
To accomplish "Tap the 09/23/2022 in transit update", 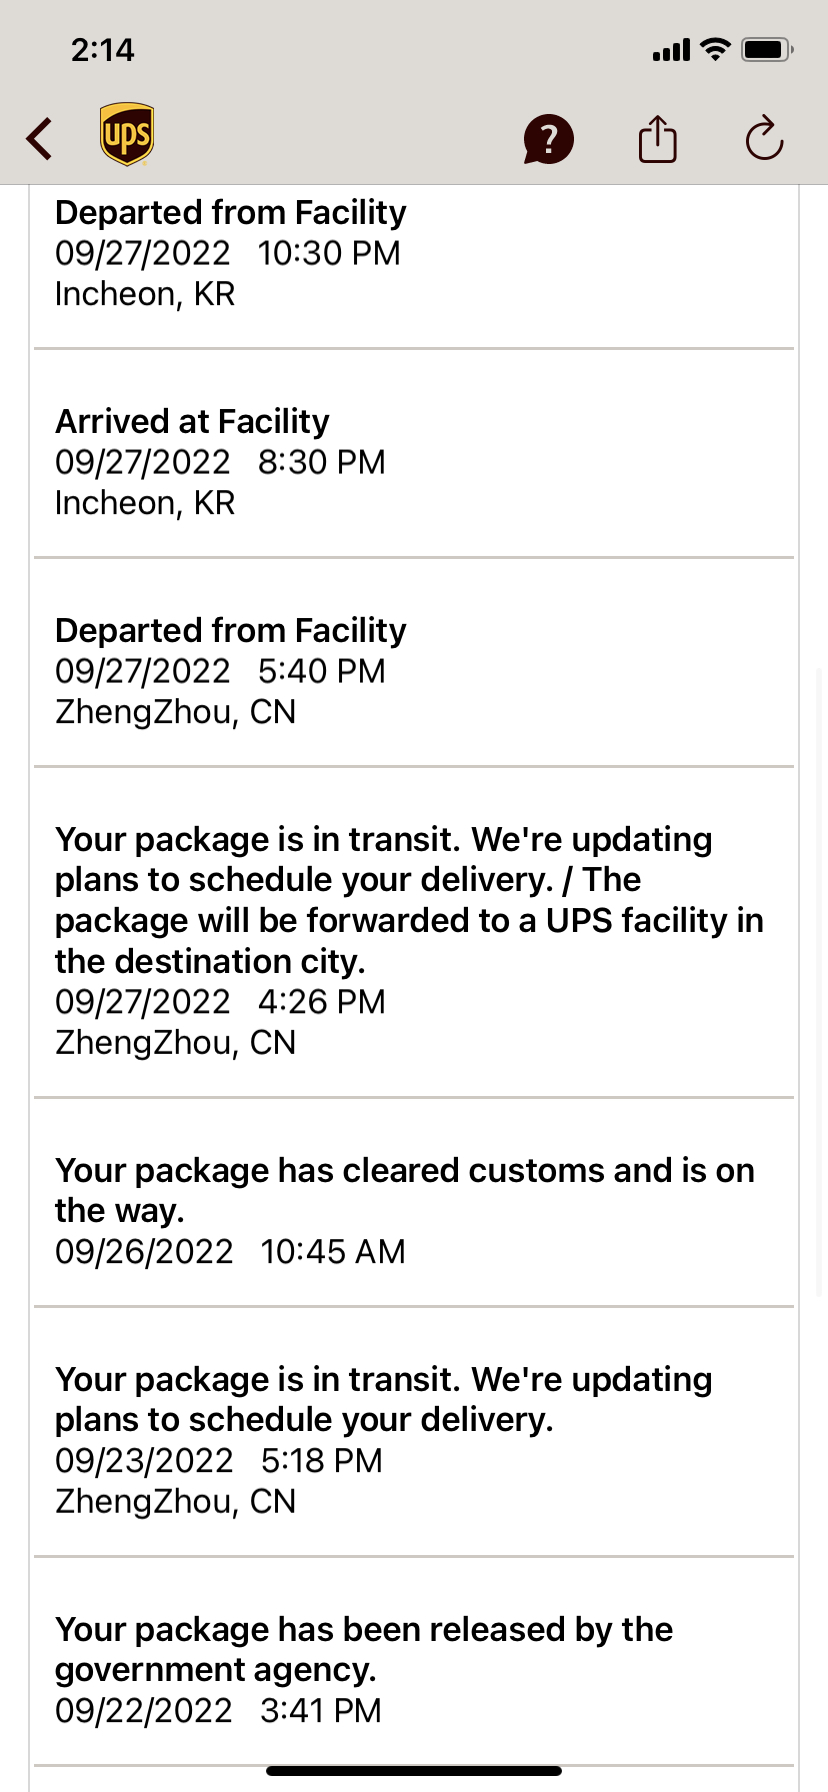I will (x=383, y=1399).
